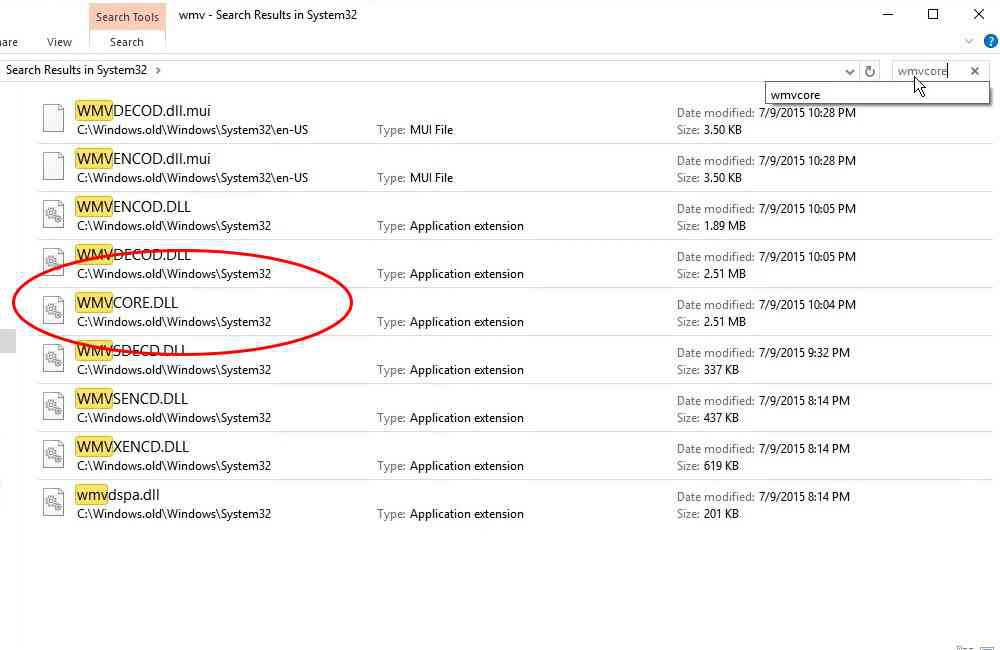Select the WMVENCOD.DLL file name

coord(133,207)
